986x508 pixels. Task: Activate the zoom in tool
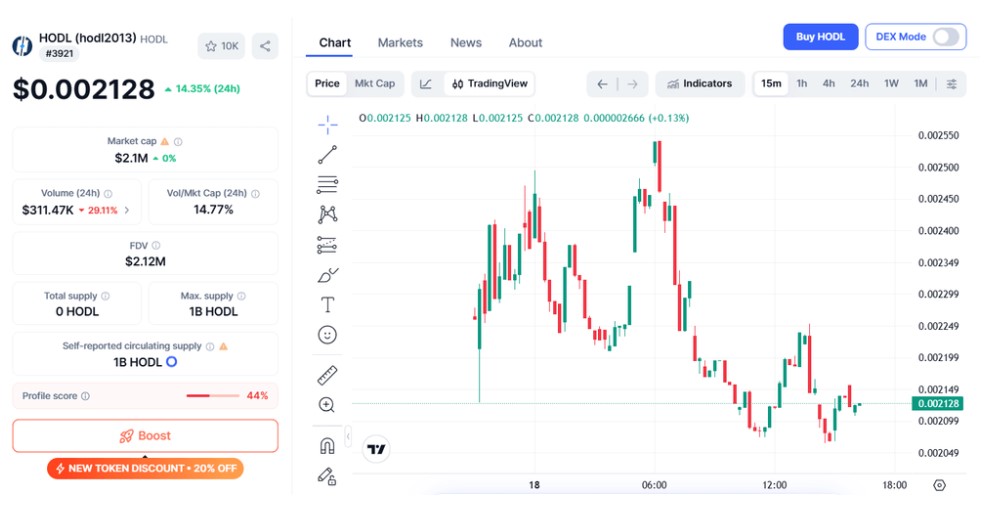327,405
